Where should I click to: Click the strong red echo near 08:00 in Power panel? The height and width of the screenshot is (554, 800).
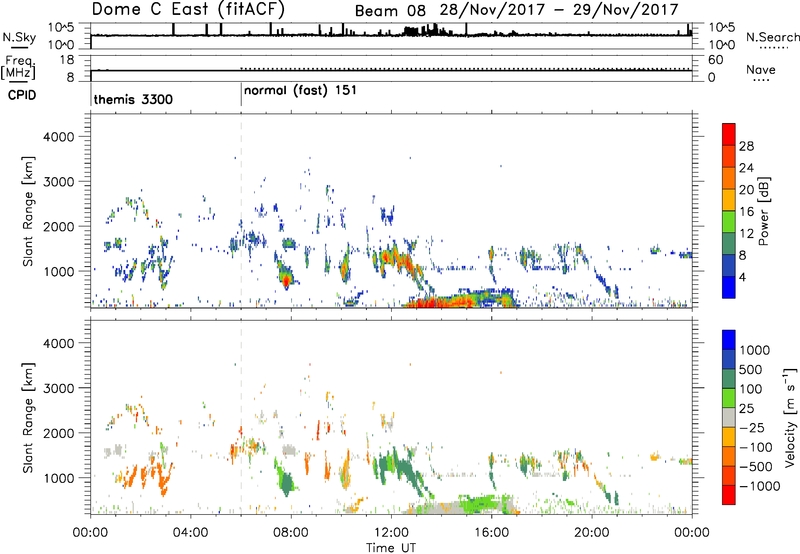pos(286,280)
